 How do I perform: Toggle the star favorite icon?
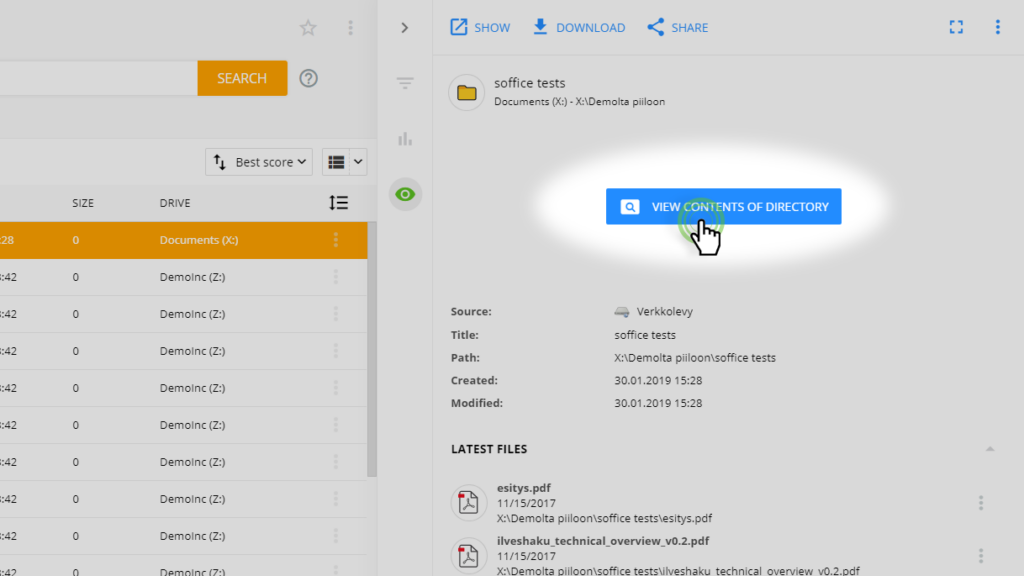(307, 27)
